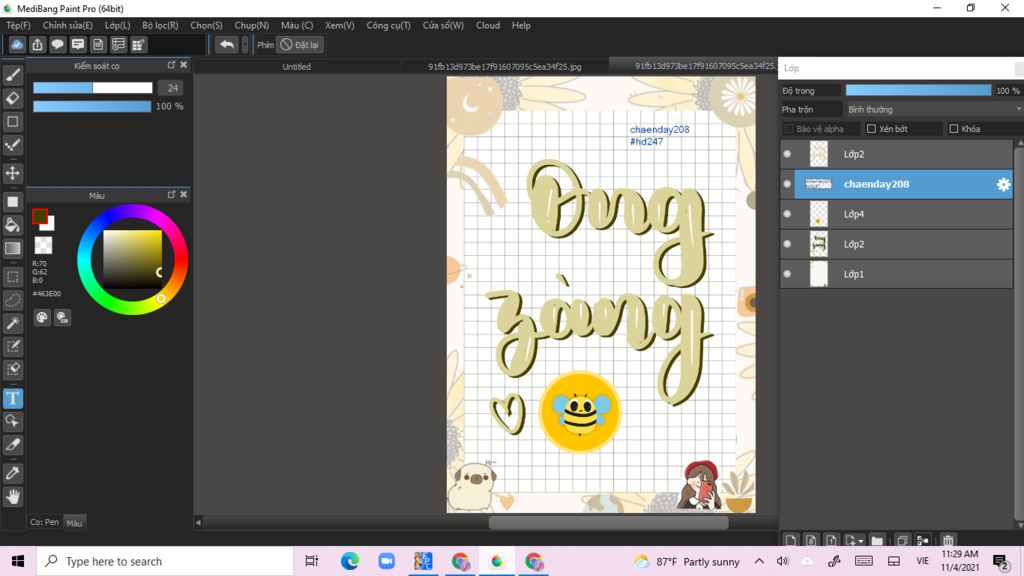Image resolution: width=1024 pixels, height=576 pixels.
Task: Undock the Kiểm soát cọ panel
Action: pyautogui.click(x=171, y=65)
